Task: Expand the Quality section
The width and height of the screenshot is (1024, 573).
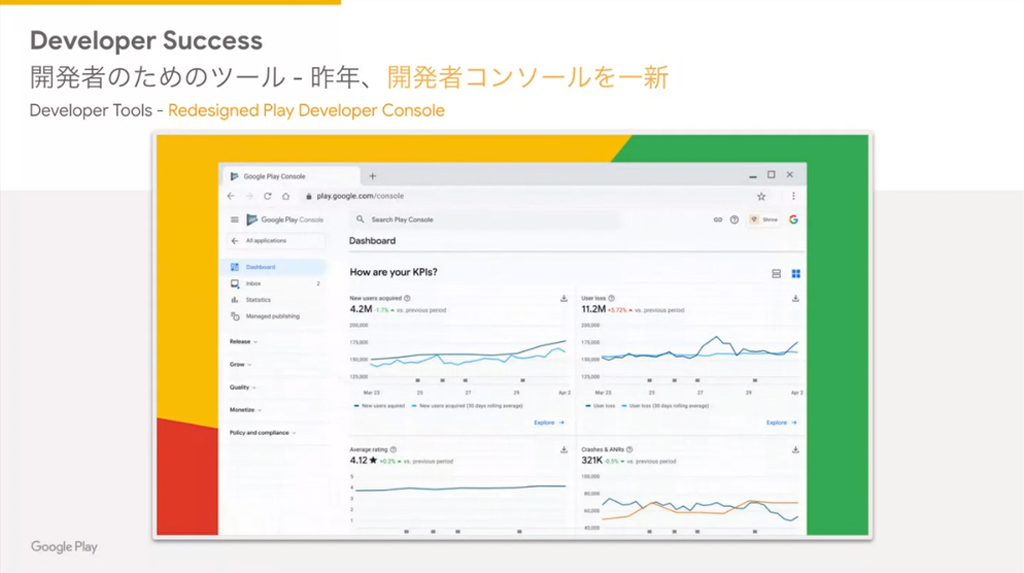Action: click(x=243, y=387)
